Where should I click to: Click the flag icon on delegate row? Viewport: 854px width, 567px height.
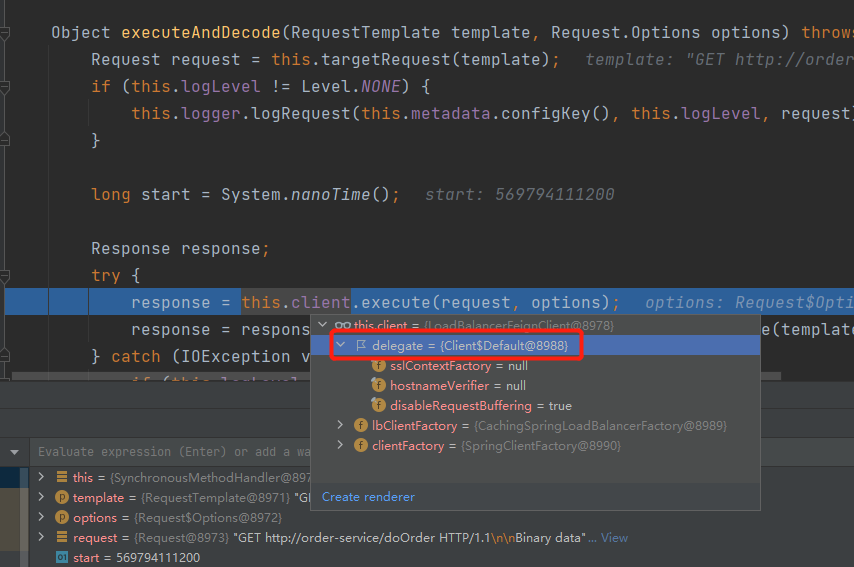coord(361,345)
